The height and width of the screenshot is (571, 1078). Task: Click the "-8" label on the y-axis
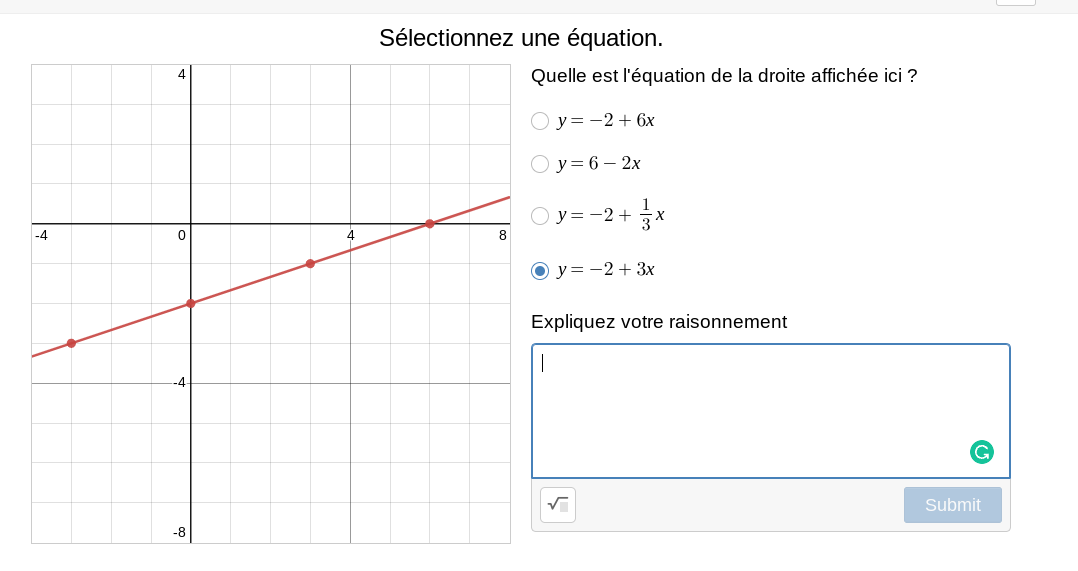(x=179, y=532)
